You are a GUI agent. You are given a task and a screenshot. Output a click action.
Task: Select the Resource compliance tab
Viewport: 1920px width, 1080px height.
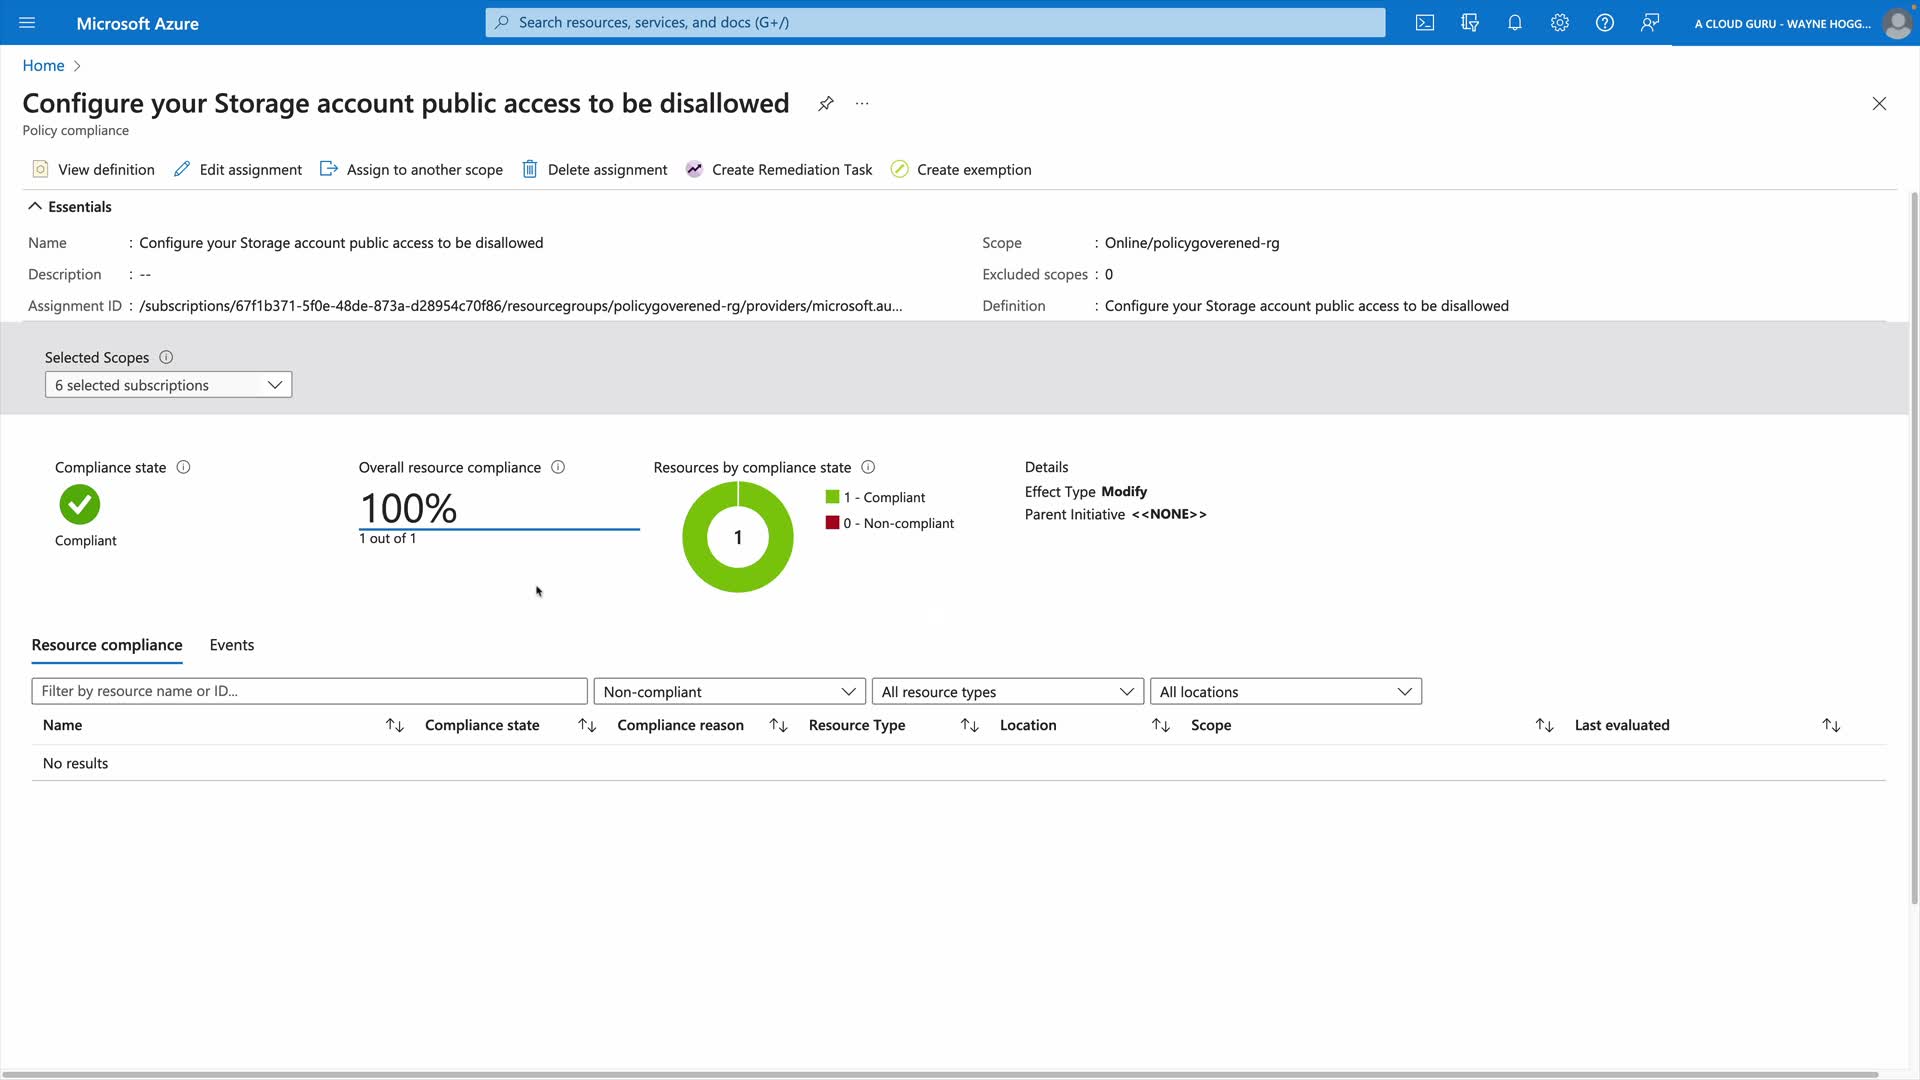(107, 645)
